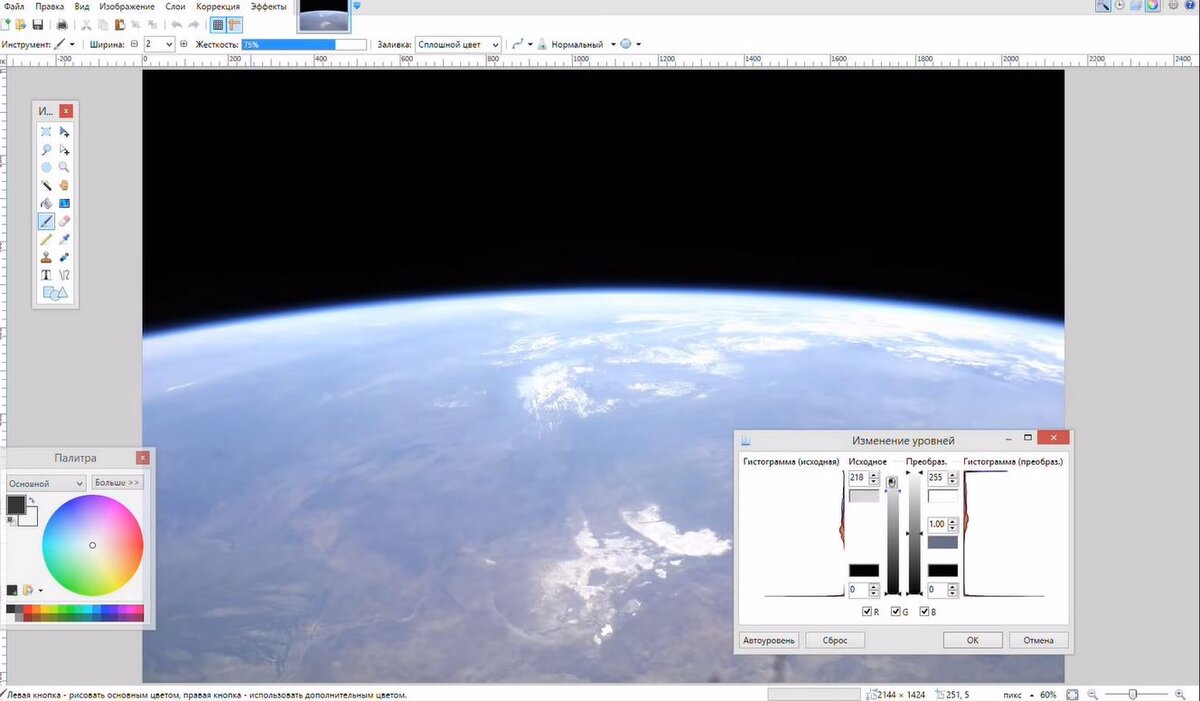The image size is (1200, 701).
Task: Toggle the pixel grid button
Action: tap(217, 24)
